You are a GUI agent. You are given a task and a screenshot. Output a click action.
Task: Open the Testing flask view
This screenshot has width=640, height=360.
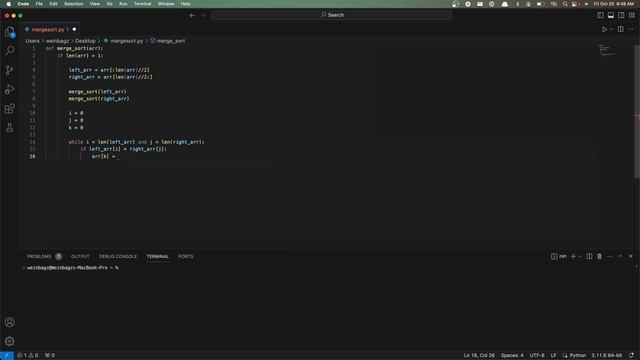tap(9, 128)
